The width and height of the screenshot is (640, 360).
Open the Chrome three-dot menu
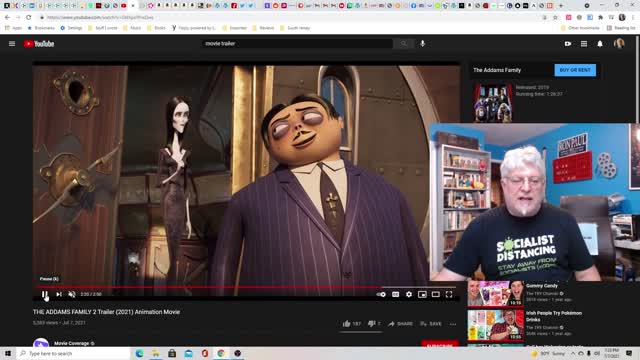click(633, 18)
